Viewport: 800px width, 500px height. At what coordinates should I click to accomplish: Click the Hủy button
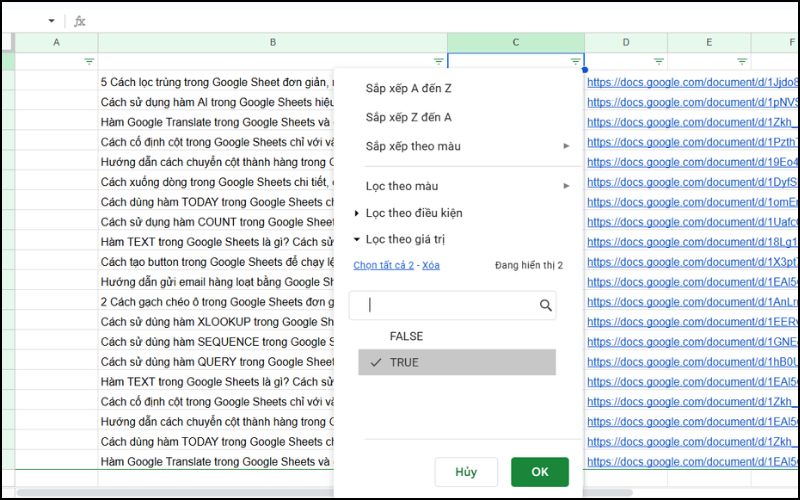point(466,472)
